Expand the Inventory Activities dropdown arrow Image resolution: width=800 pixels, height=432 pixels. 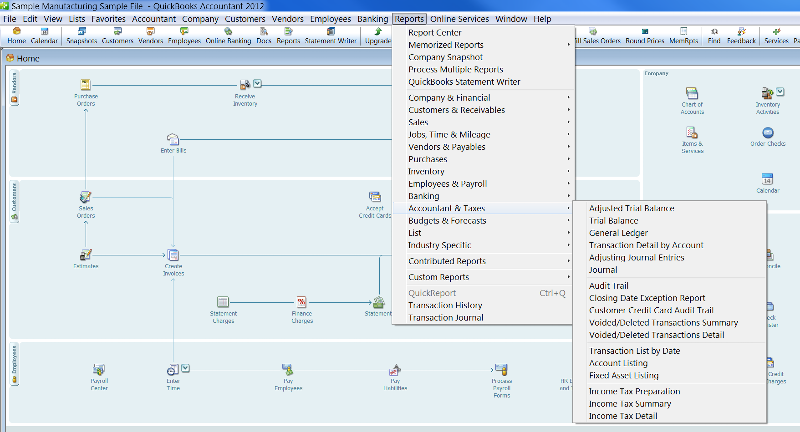tap(780, 92)
